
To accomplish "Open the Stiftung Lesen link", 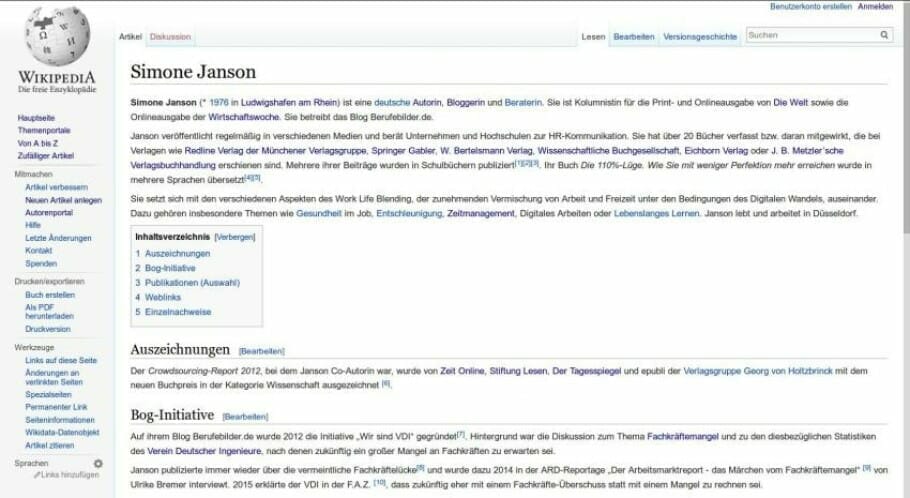I will pos(518,371).
